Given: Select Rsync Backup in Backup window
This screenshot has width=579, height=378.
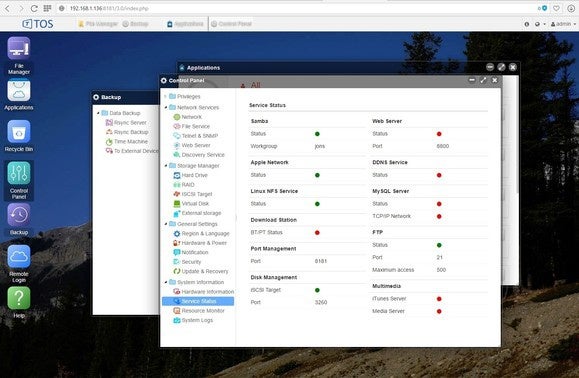Looking at the screenshot, I should pos(127,132).
